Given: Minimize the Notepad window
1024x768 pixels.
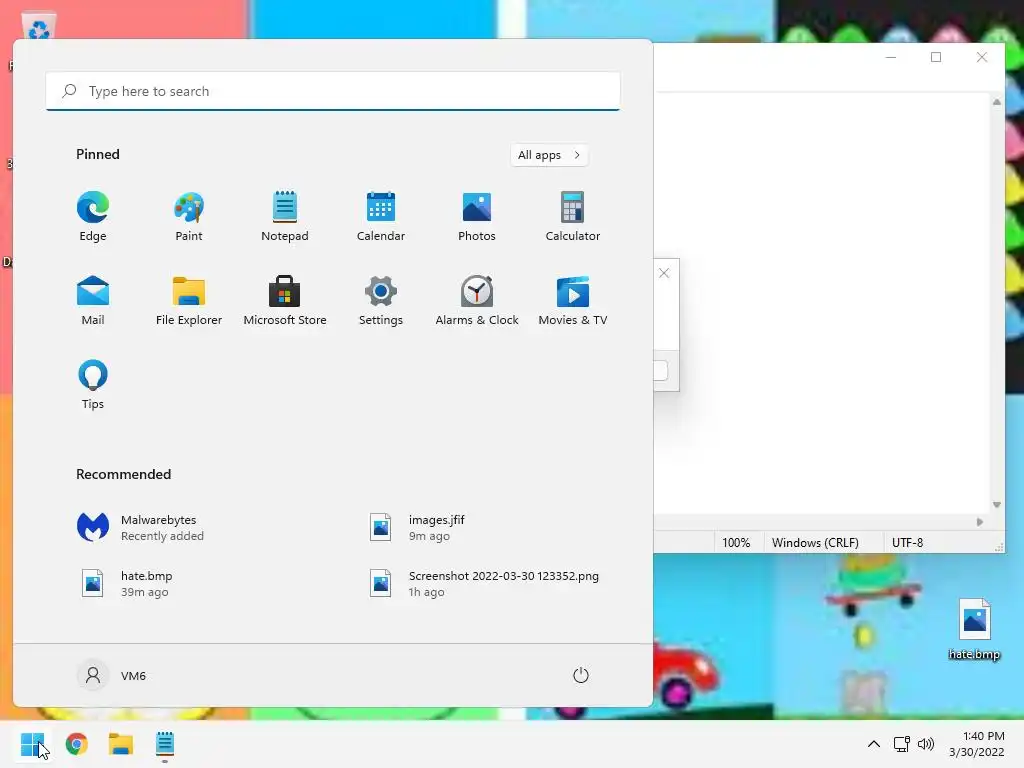Looking at the screenshot, I should (x=891, y=57).
